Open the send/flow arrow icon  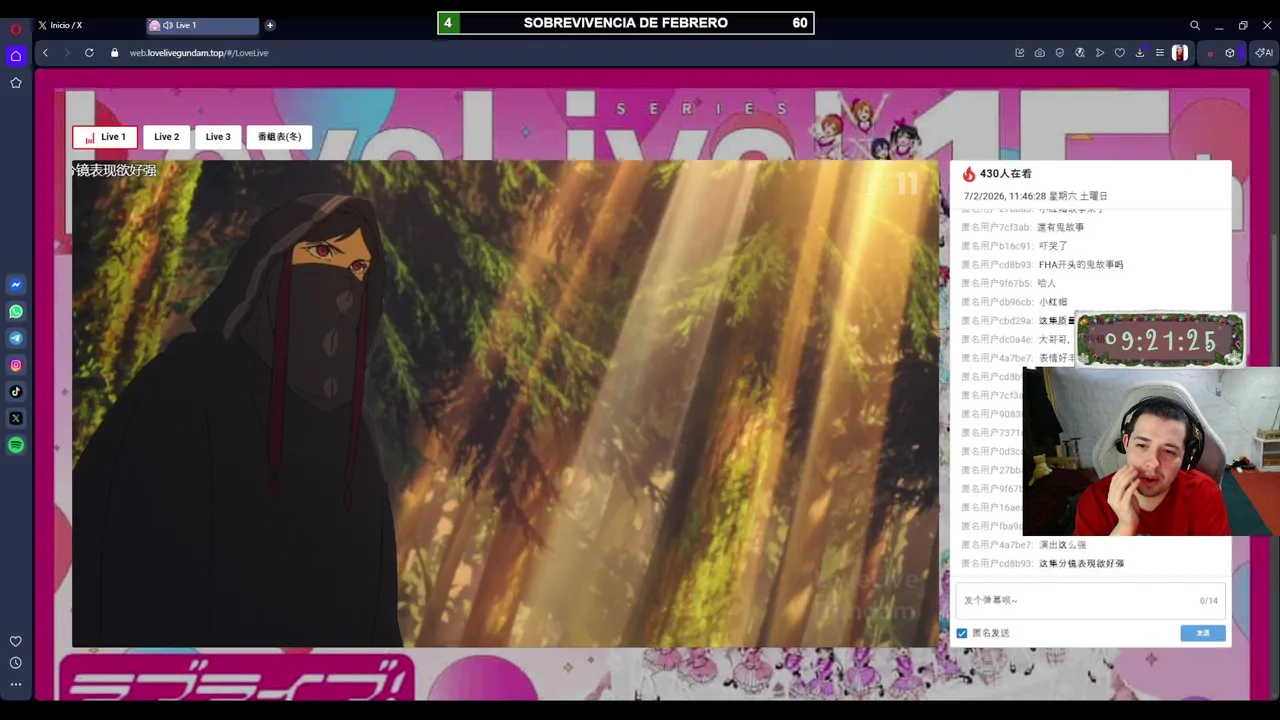(x=1100, y=53)
